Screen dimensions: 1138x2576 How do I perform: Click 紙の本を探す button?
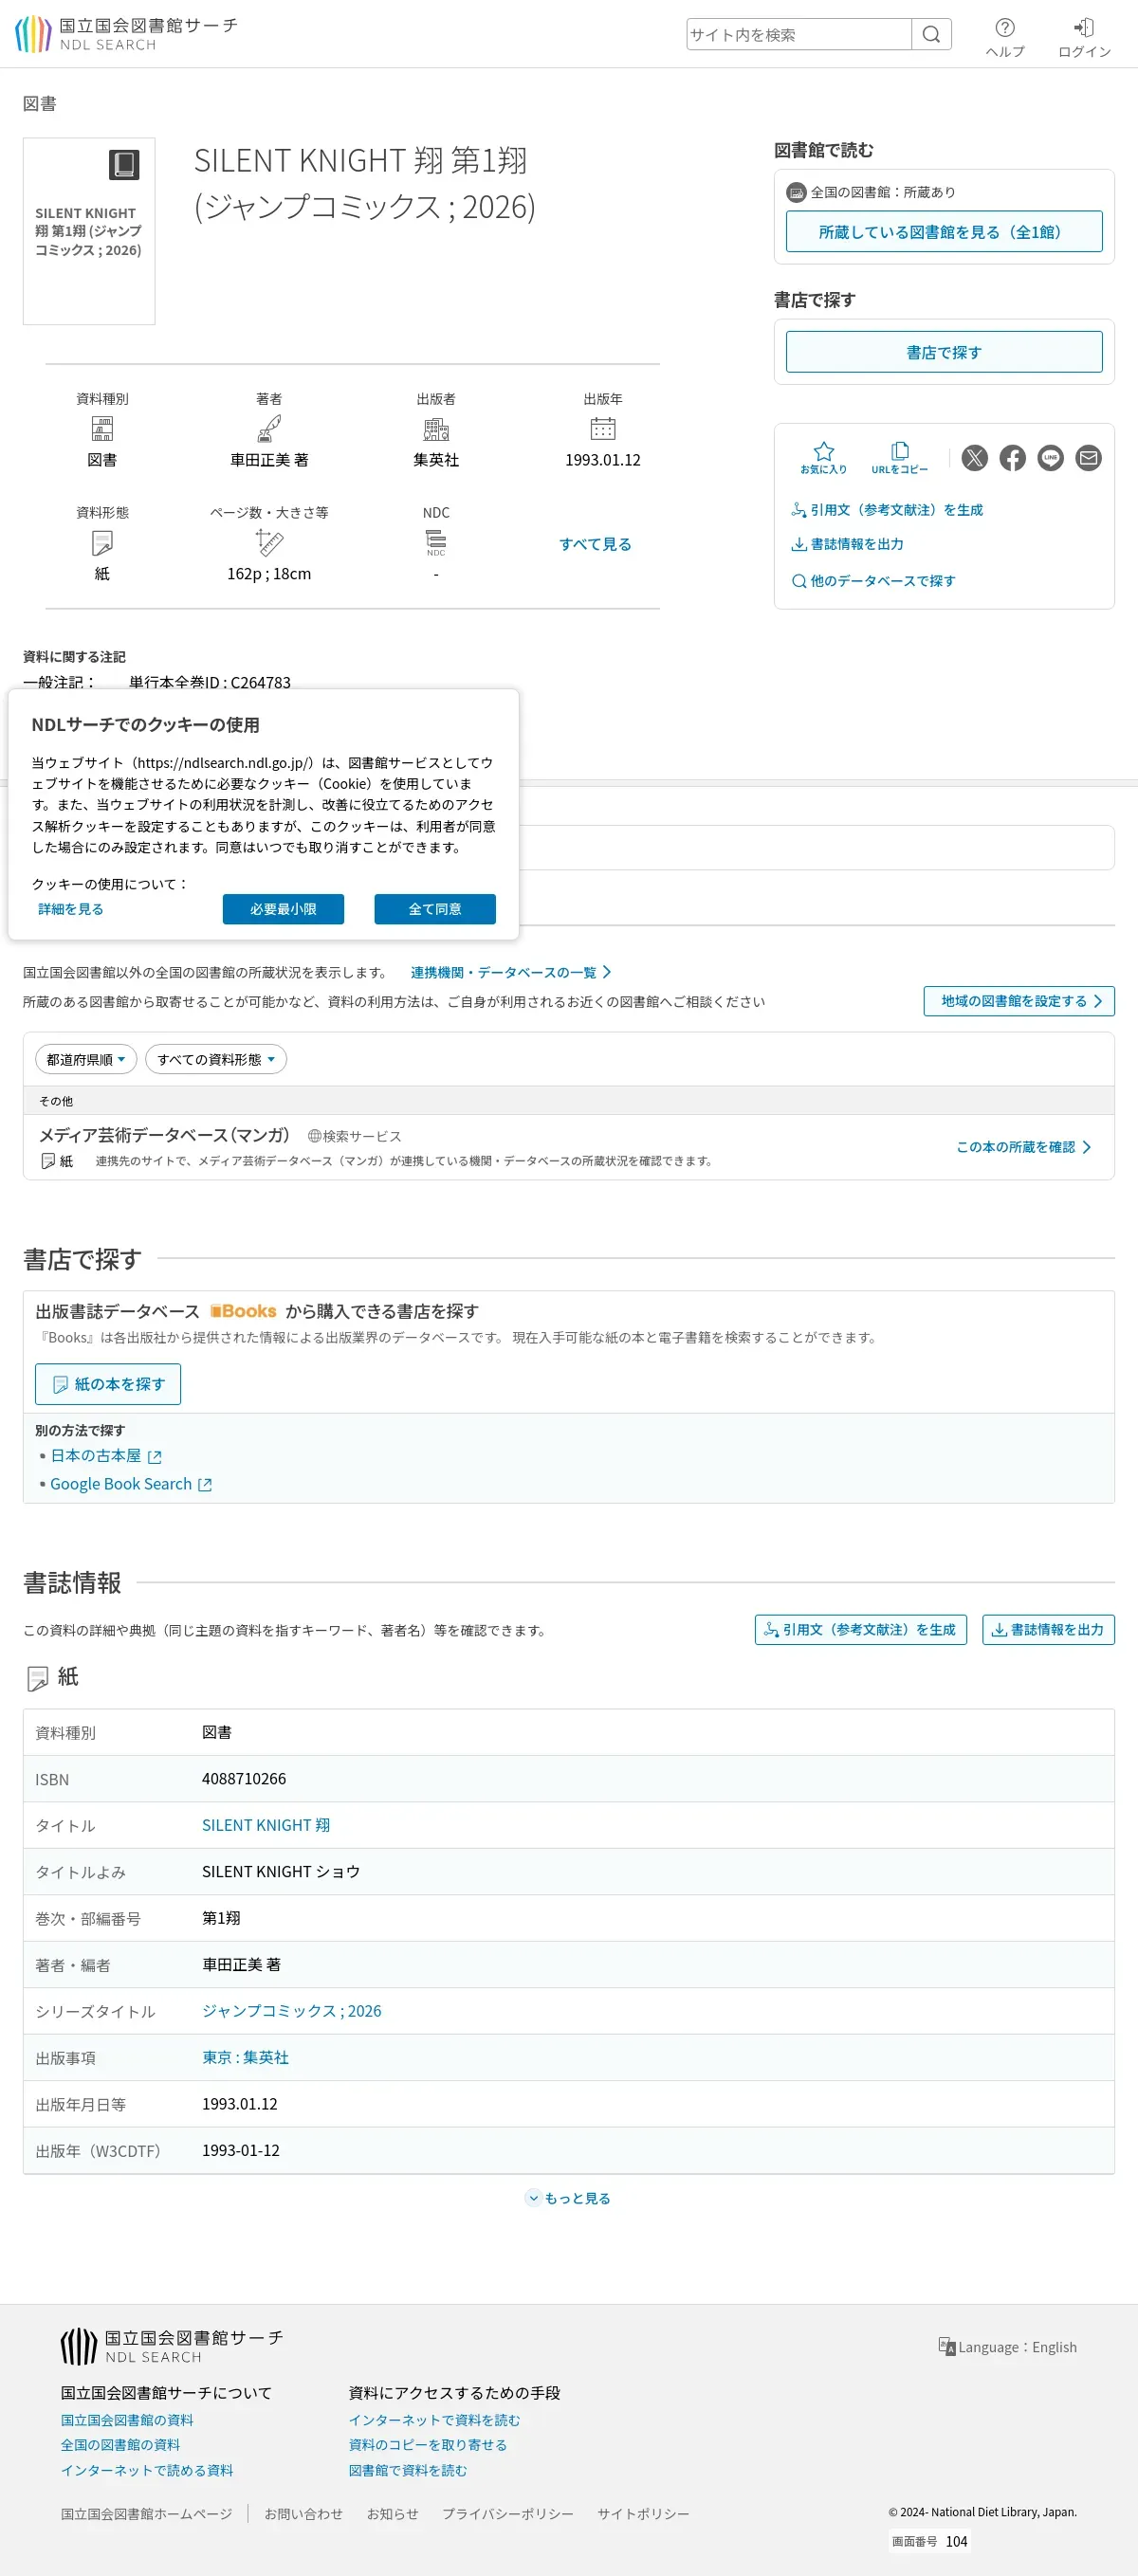(x=108, y=1384)
